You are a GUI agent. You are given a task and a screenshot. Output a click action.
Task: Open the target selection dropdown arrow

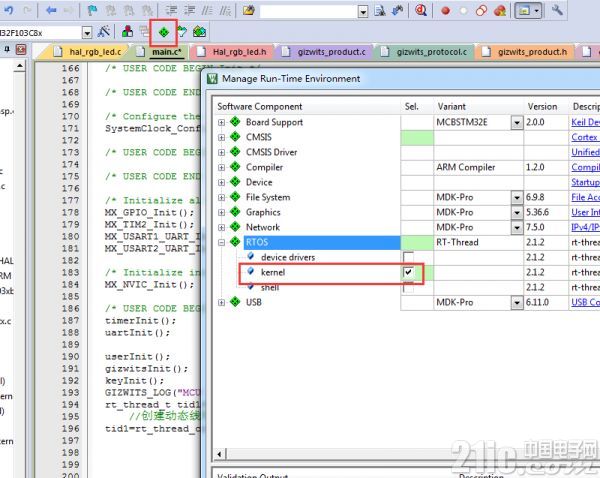point(87,33)
